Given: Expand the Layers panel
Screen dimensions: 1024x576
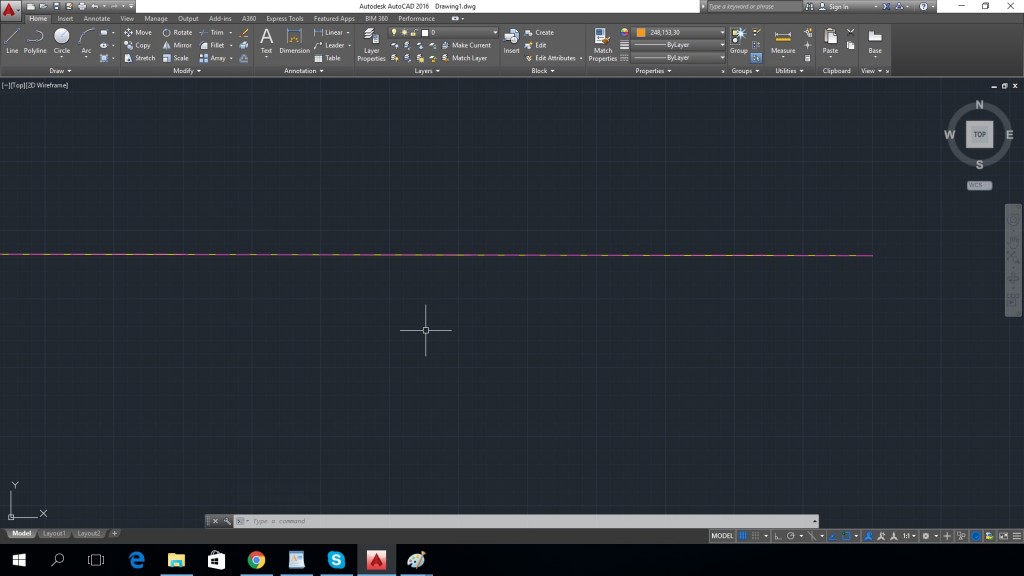Looking at the screenshot, I should (x=427, y=71).
